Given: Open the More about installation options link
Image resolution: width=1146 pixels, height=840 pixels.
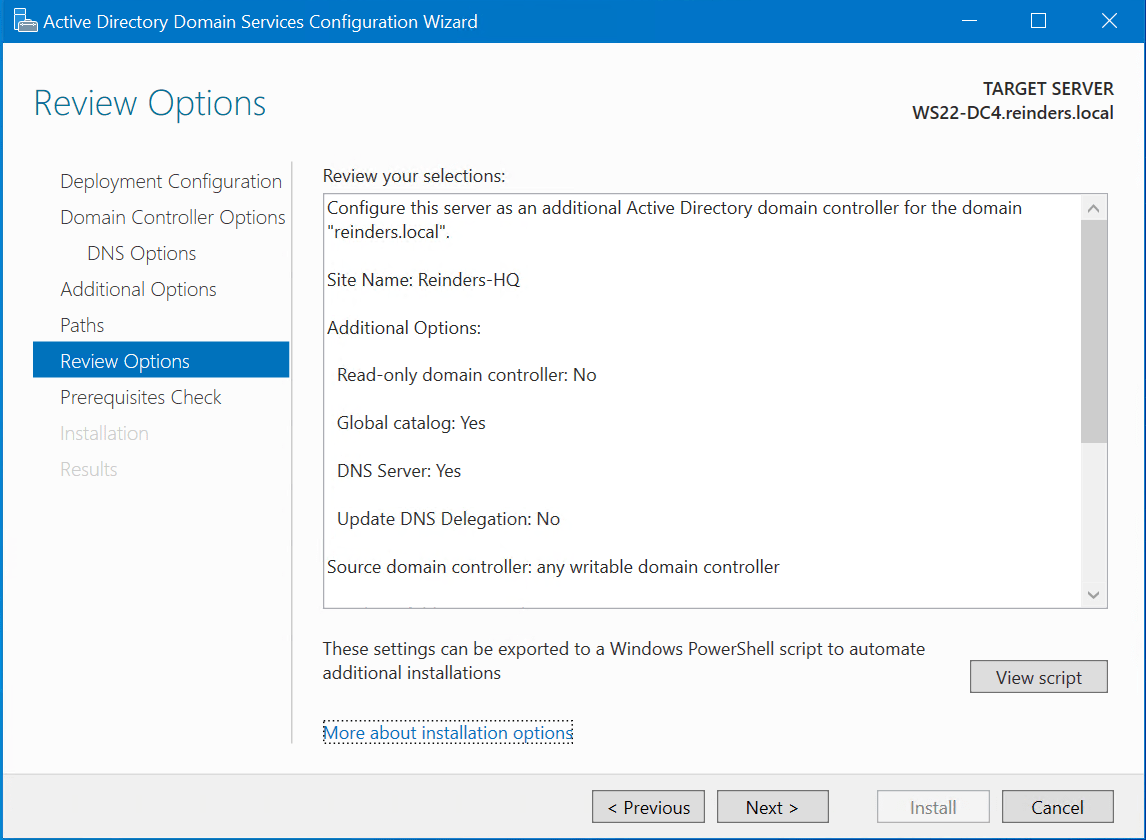Looking at the screenshot, I should [x=448, y=732].
